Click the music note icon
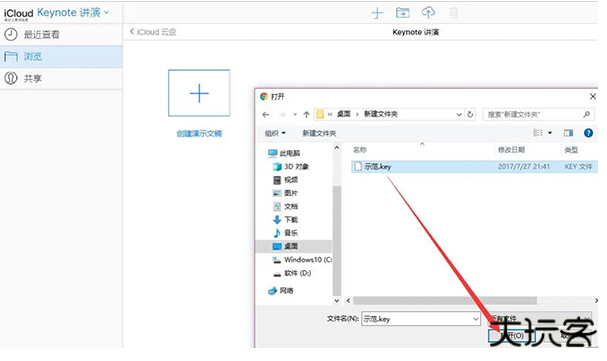 click(x=277, y=233)
